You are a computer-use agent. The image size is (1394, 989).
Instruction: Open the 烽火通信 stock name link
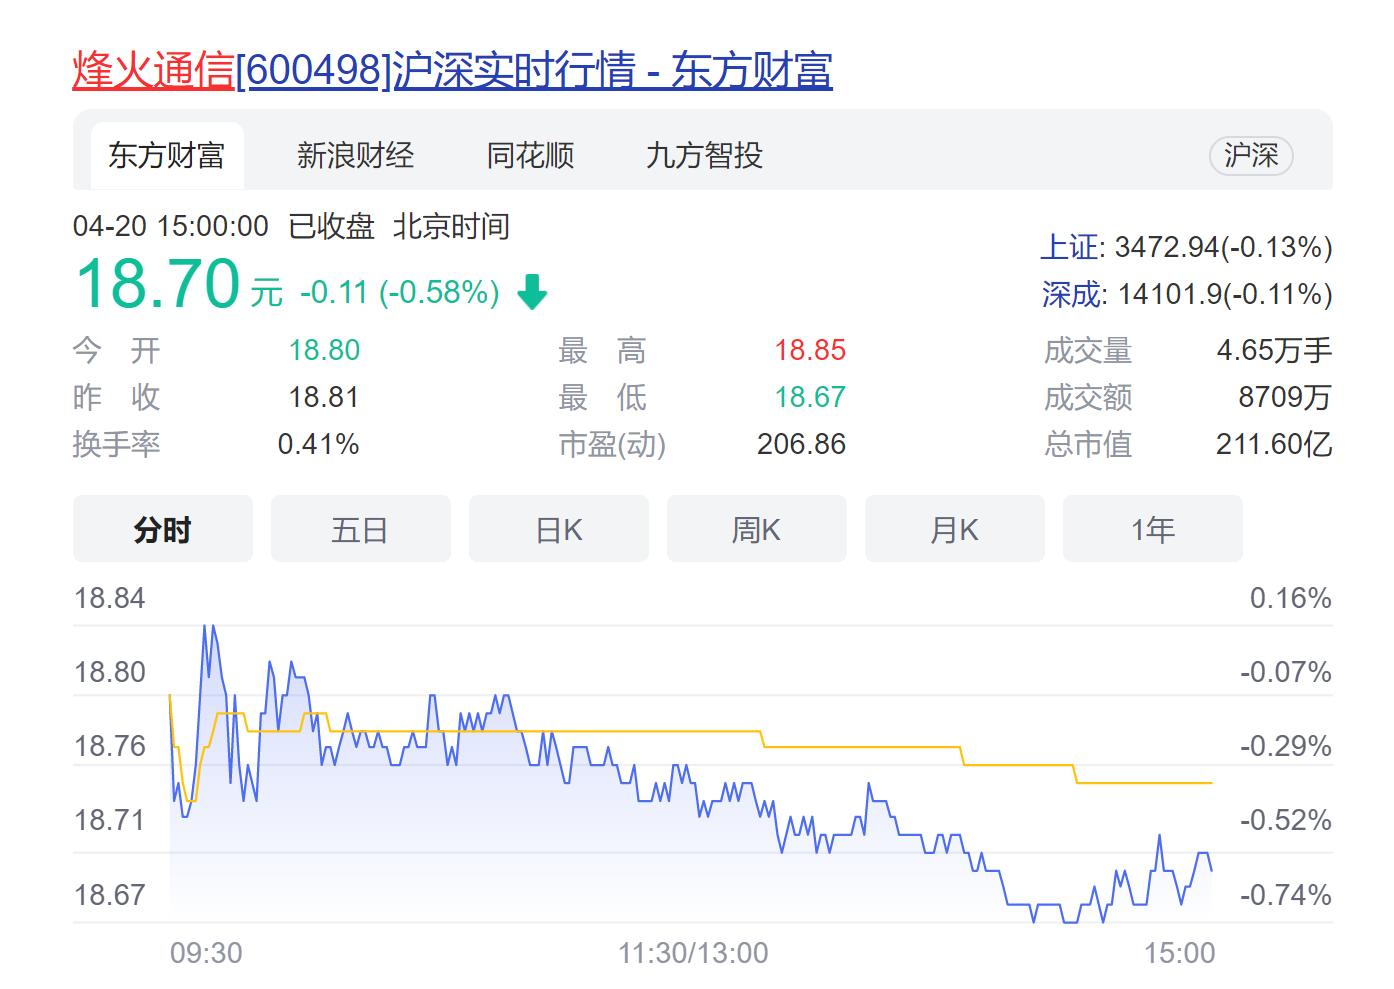[151, 68]
